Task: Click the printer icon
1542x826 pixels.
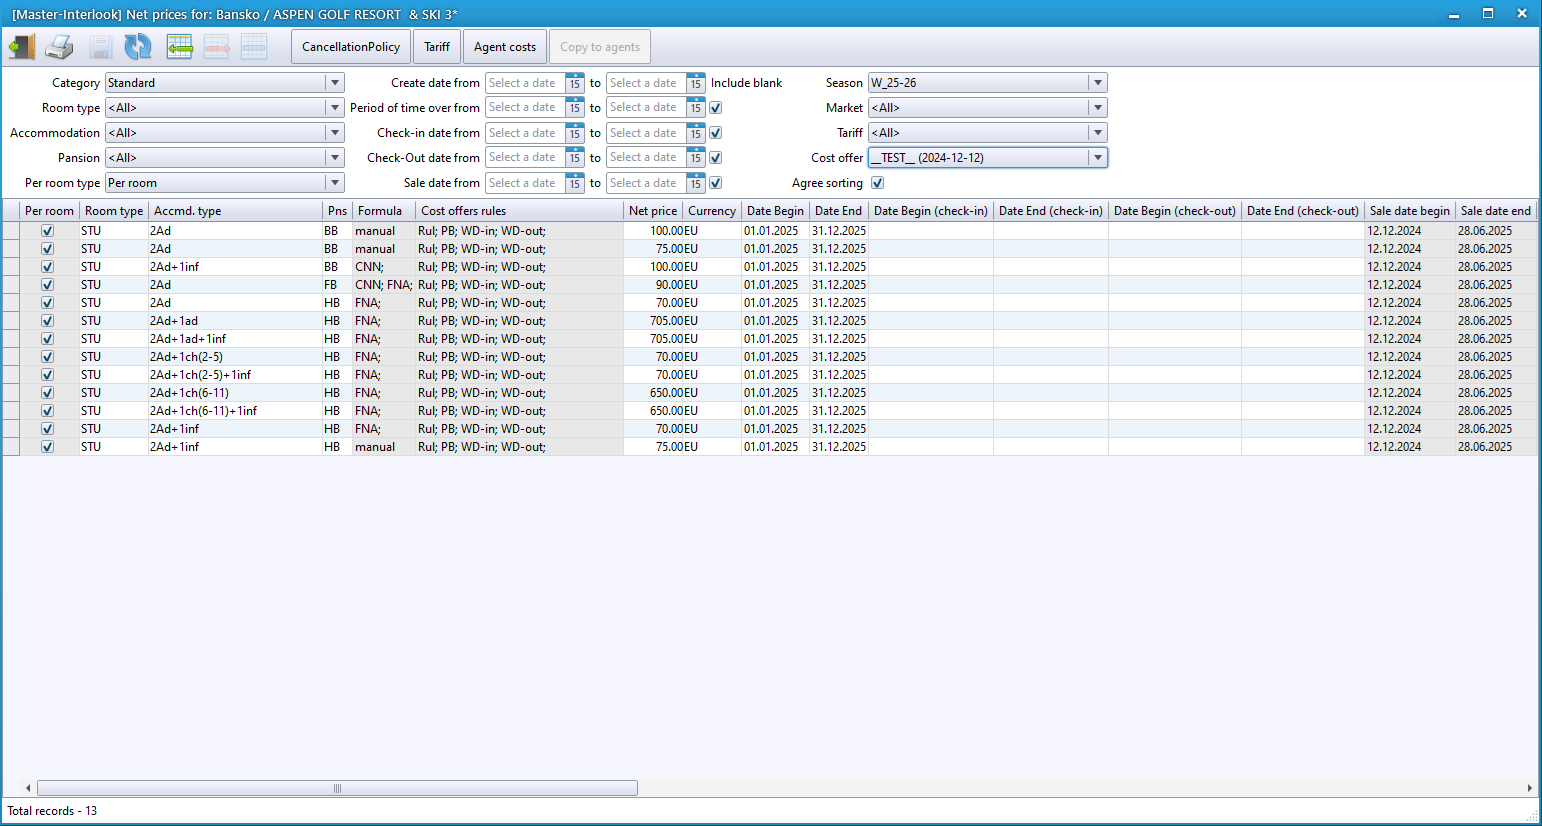Action: tap(60, 46)
